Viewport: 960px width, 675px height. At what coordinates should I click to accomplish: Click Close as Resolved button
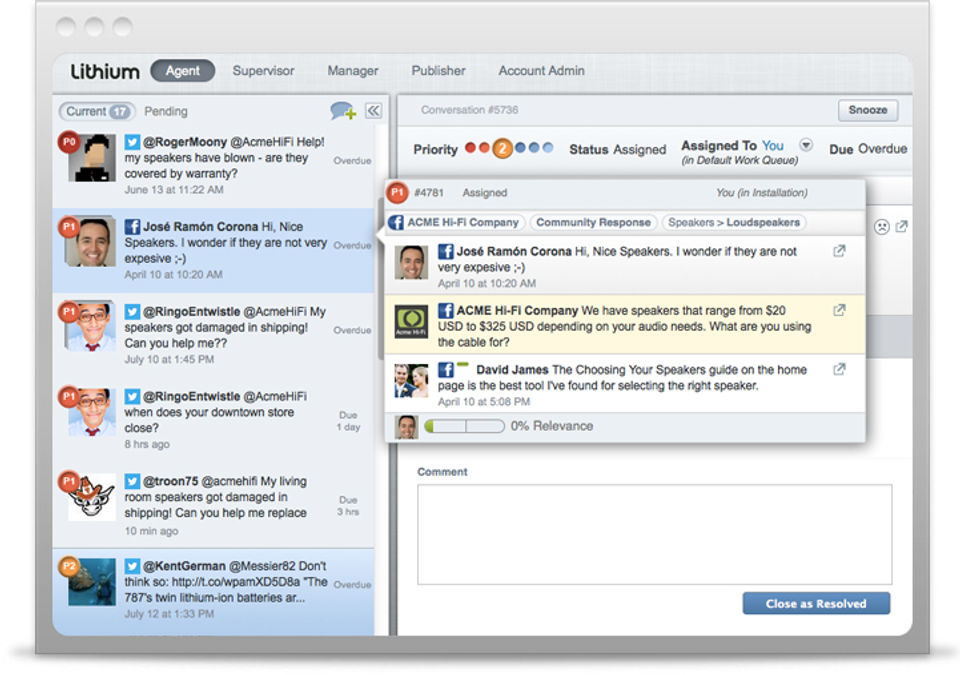816,603
